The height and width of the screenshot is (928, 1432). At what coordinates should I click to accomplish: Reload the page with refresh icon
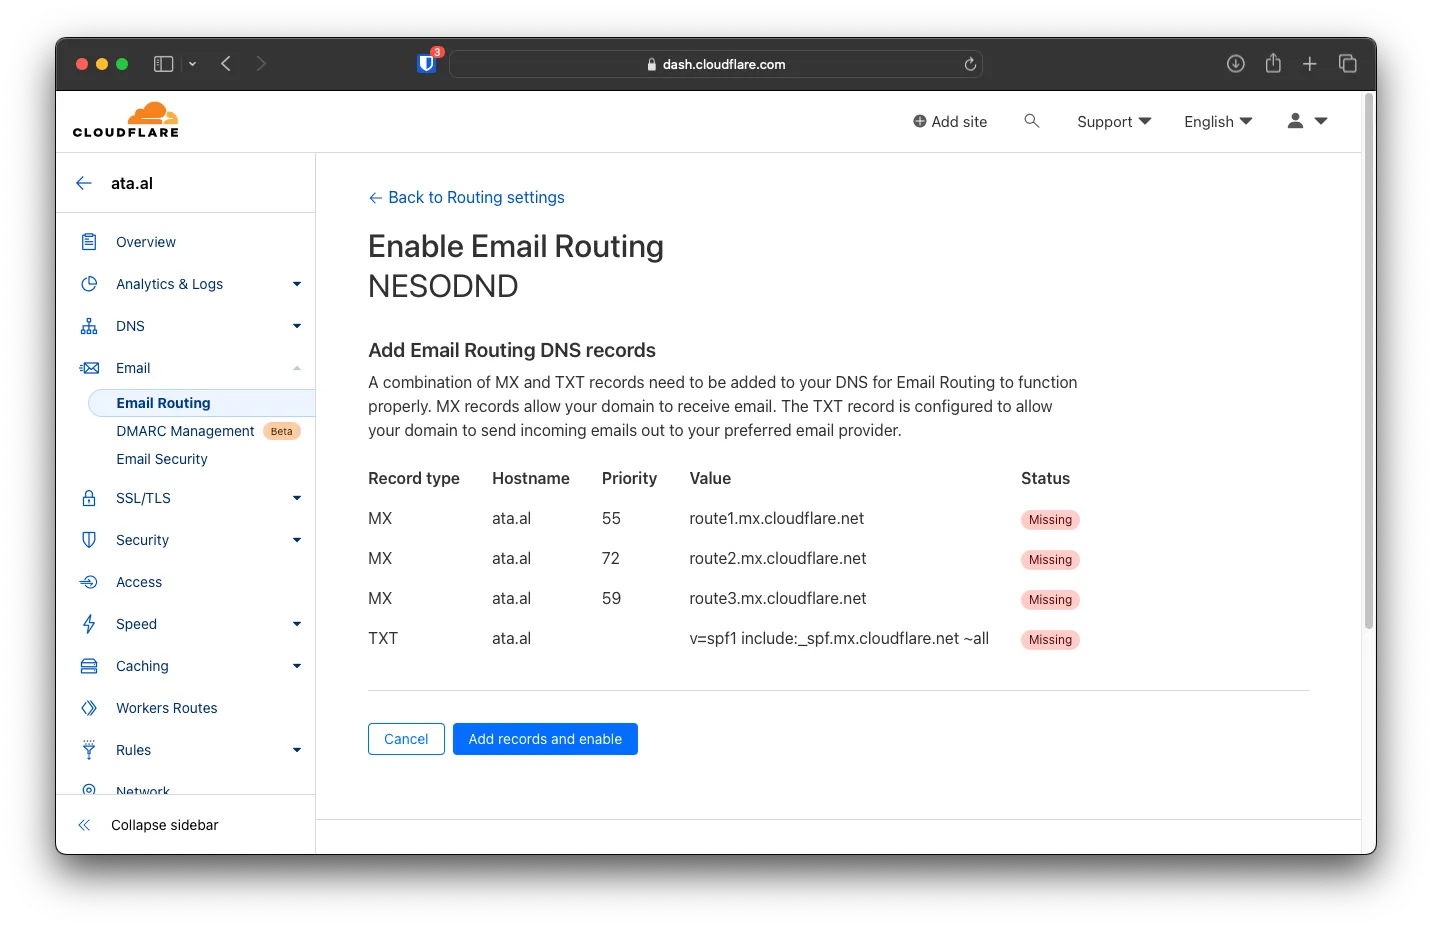click(970, 64)
